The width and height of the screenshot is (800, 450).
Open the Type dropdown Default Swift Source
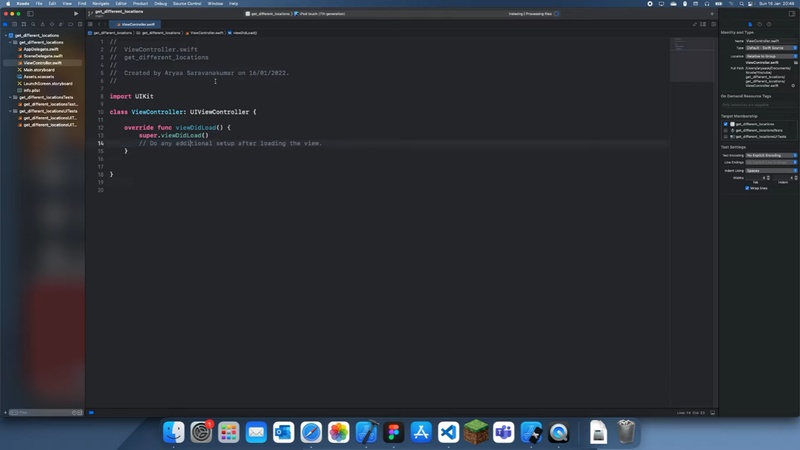pos(771,47)
